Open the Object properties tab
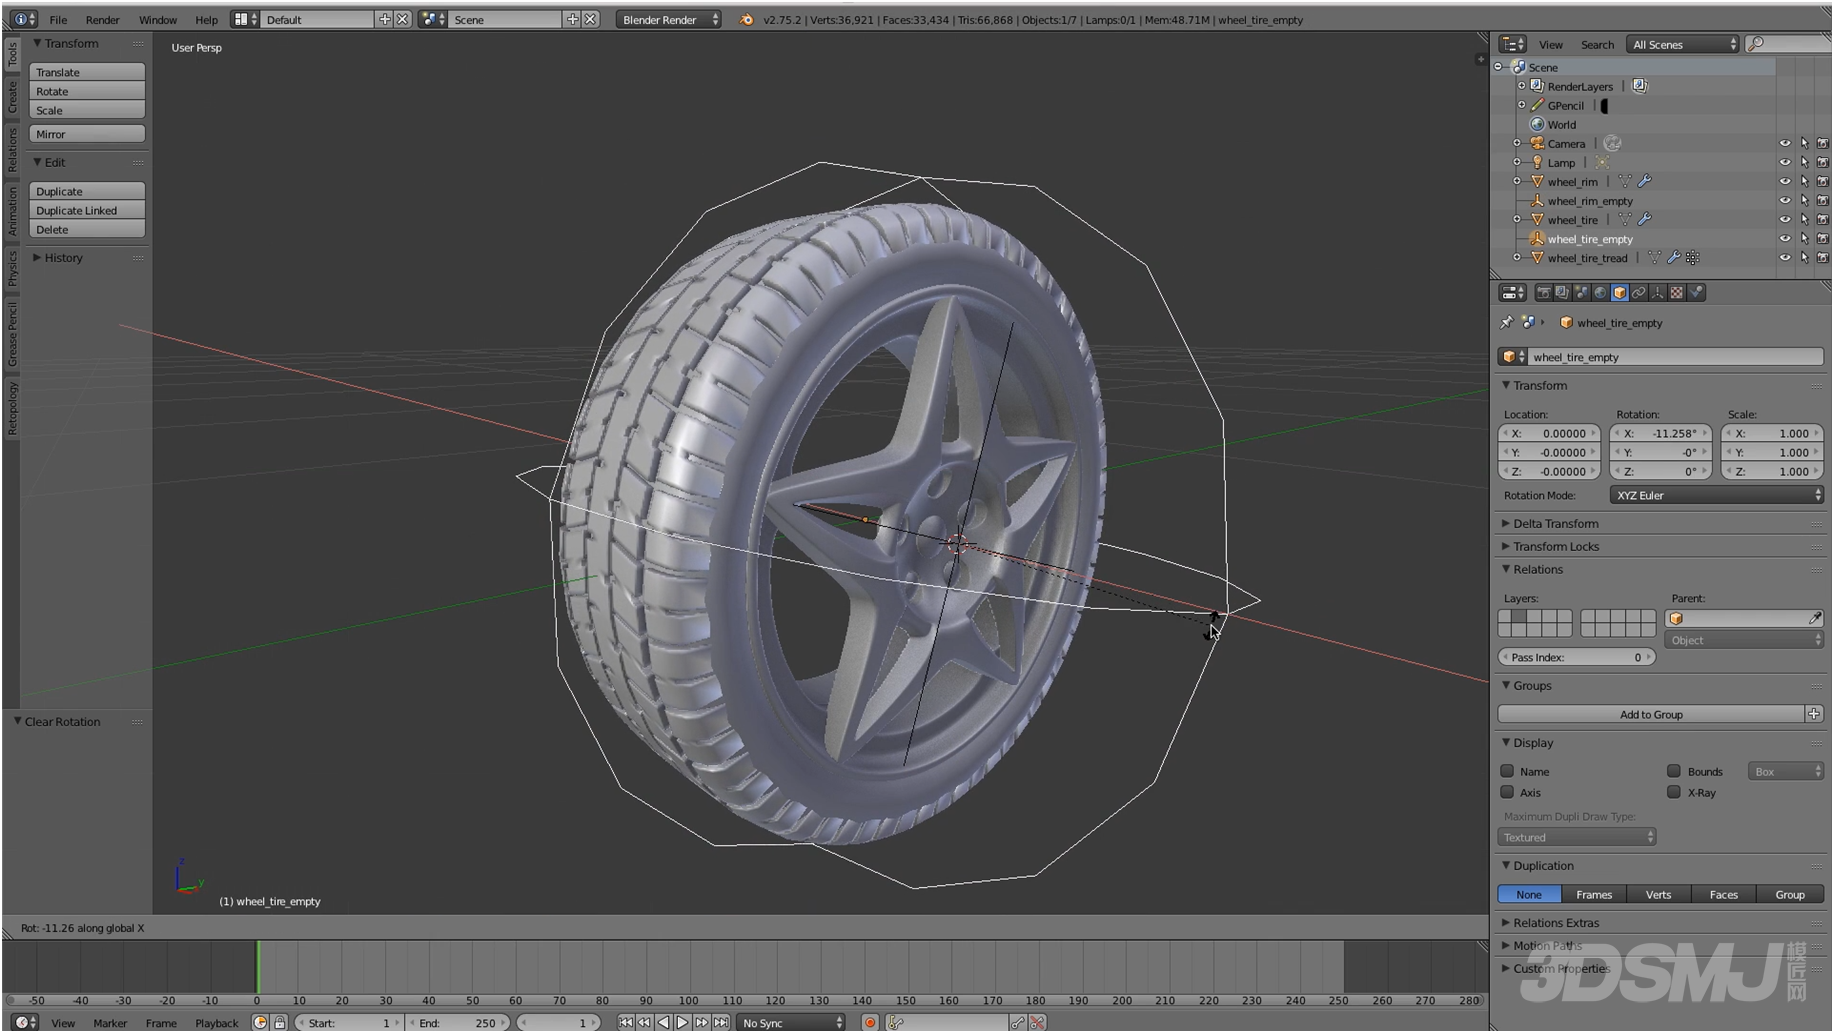1834x1033 pixels. coord(1620,292)
